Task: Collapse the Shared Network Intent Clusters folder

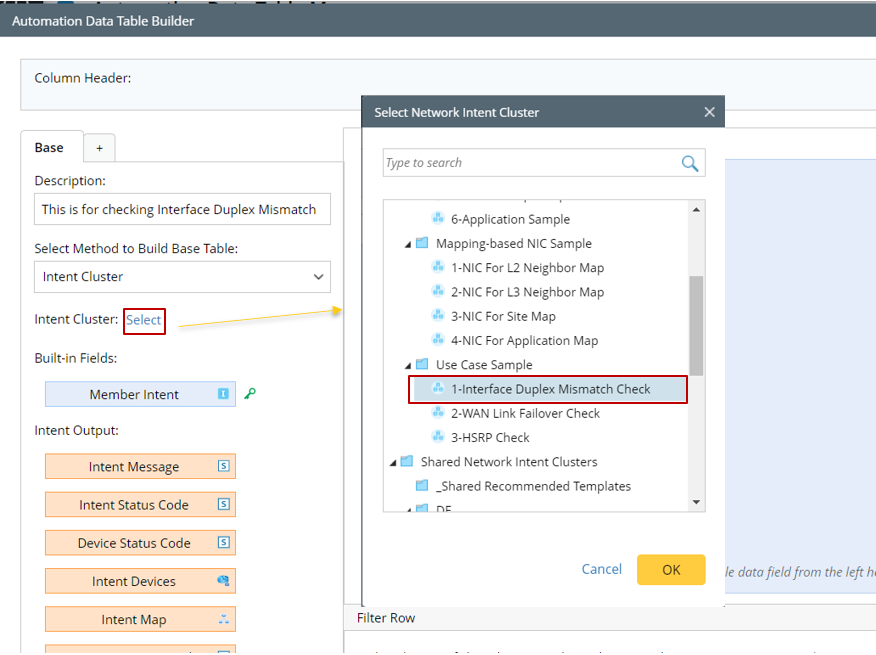Action: (x=392, y=462)
